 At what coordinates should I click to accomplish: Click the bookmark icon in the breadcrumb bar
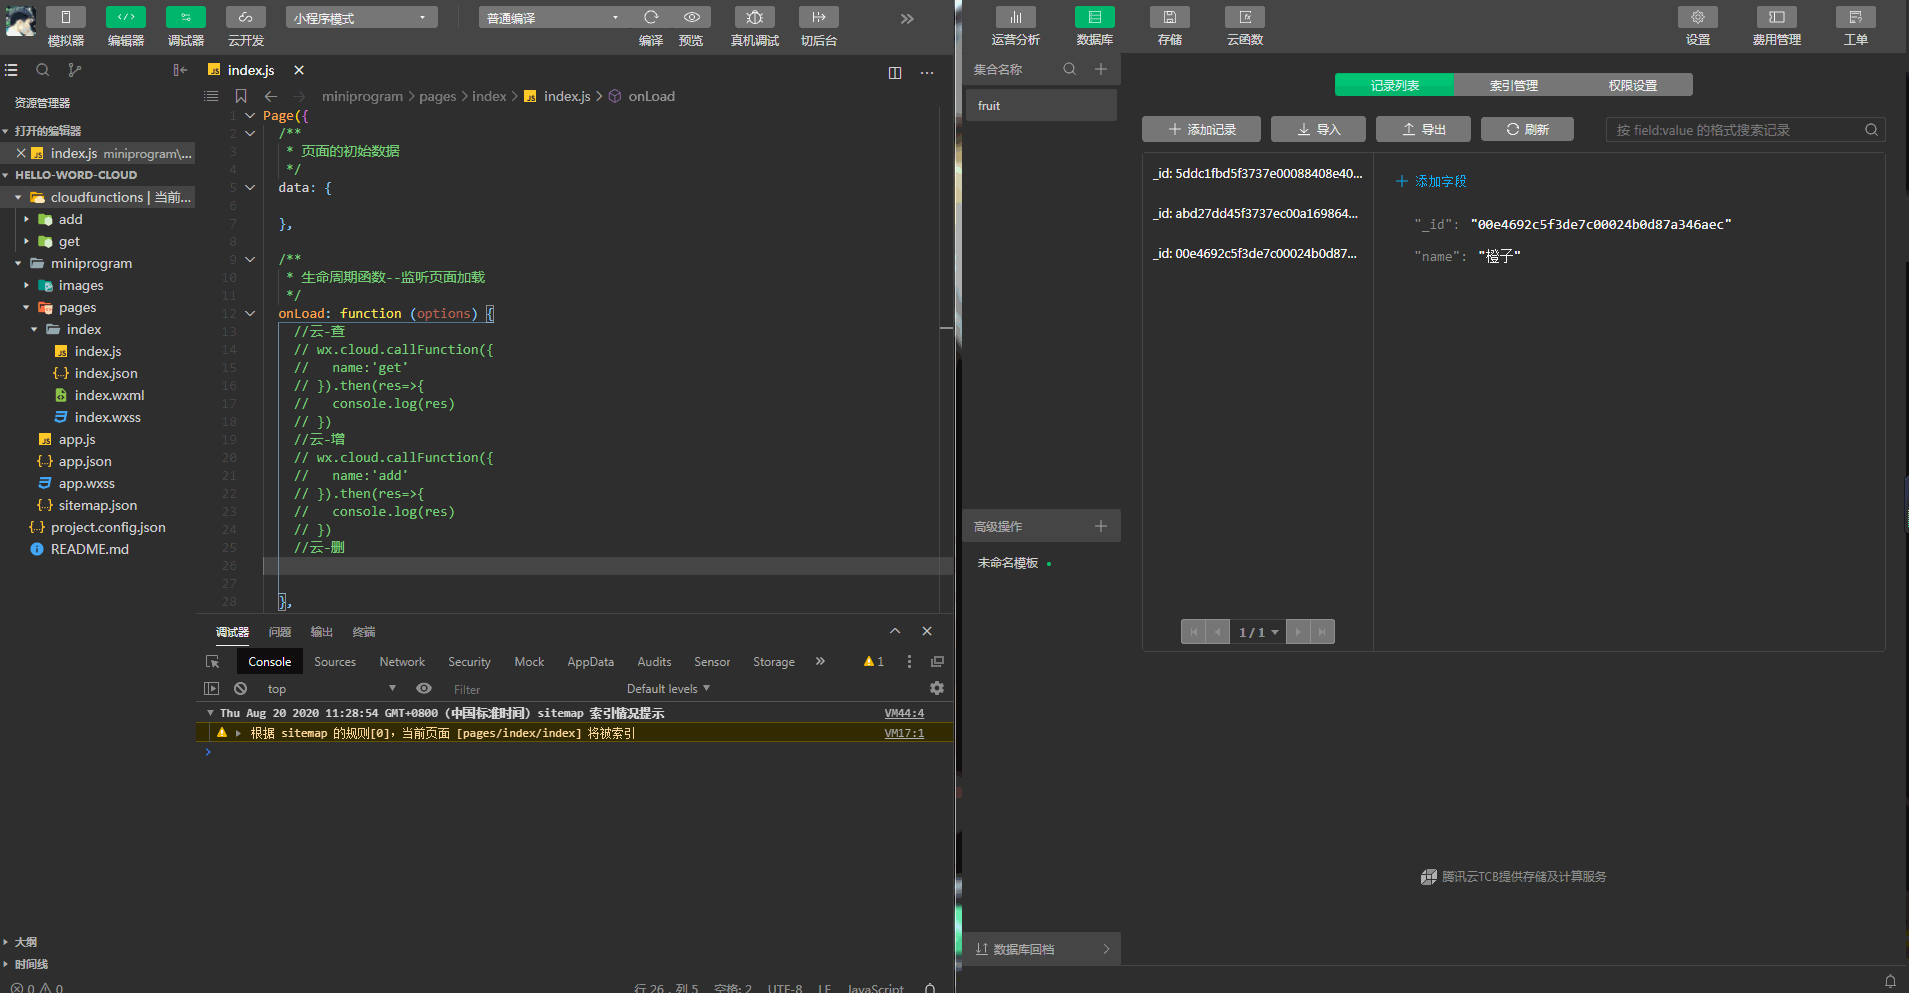[241, 96]
